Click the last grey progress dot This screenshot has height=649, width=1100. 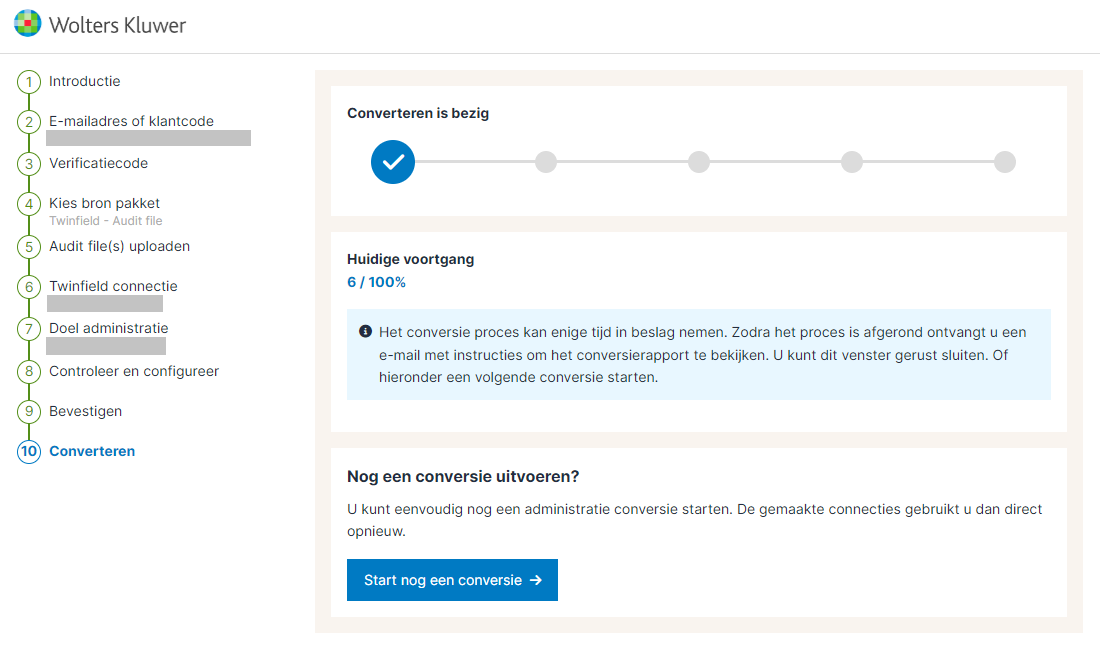click(x=1005, y=162)
